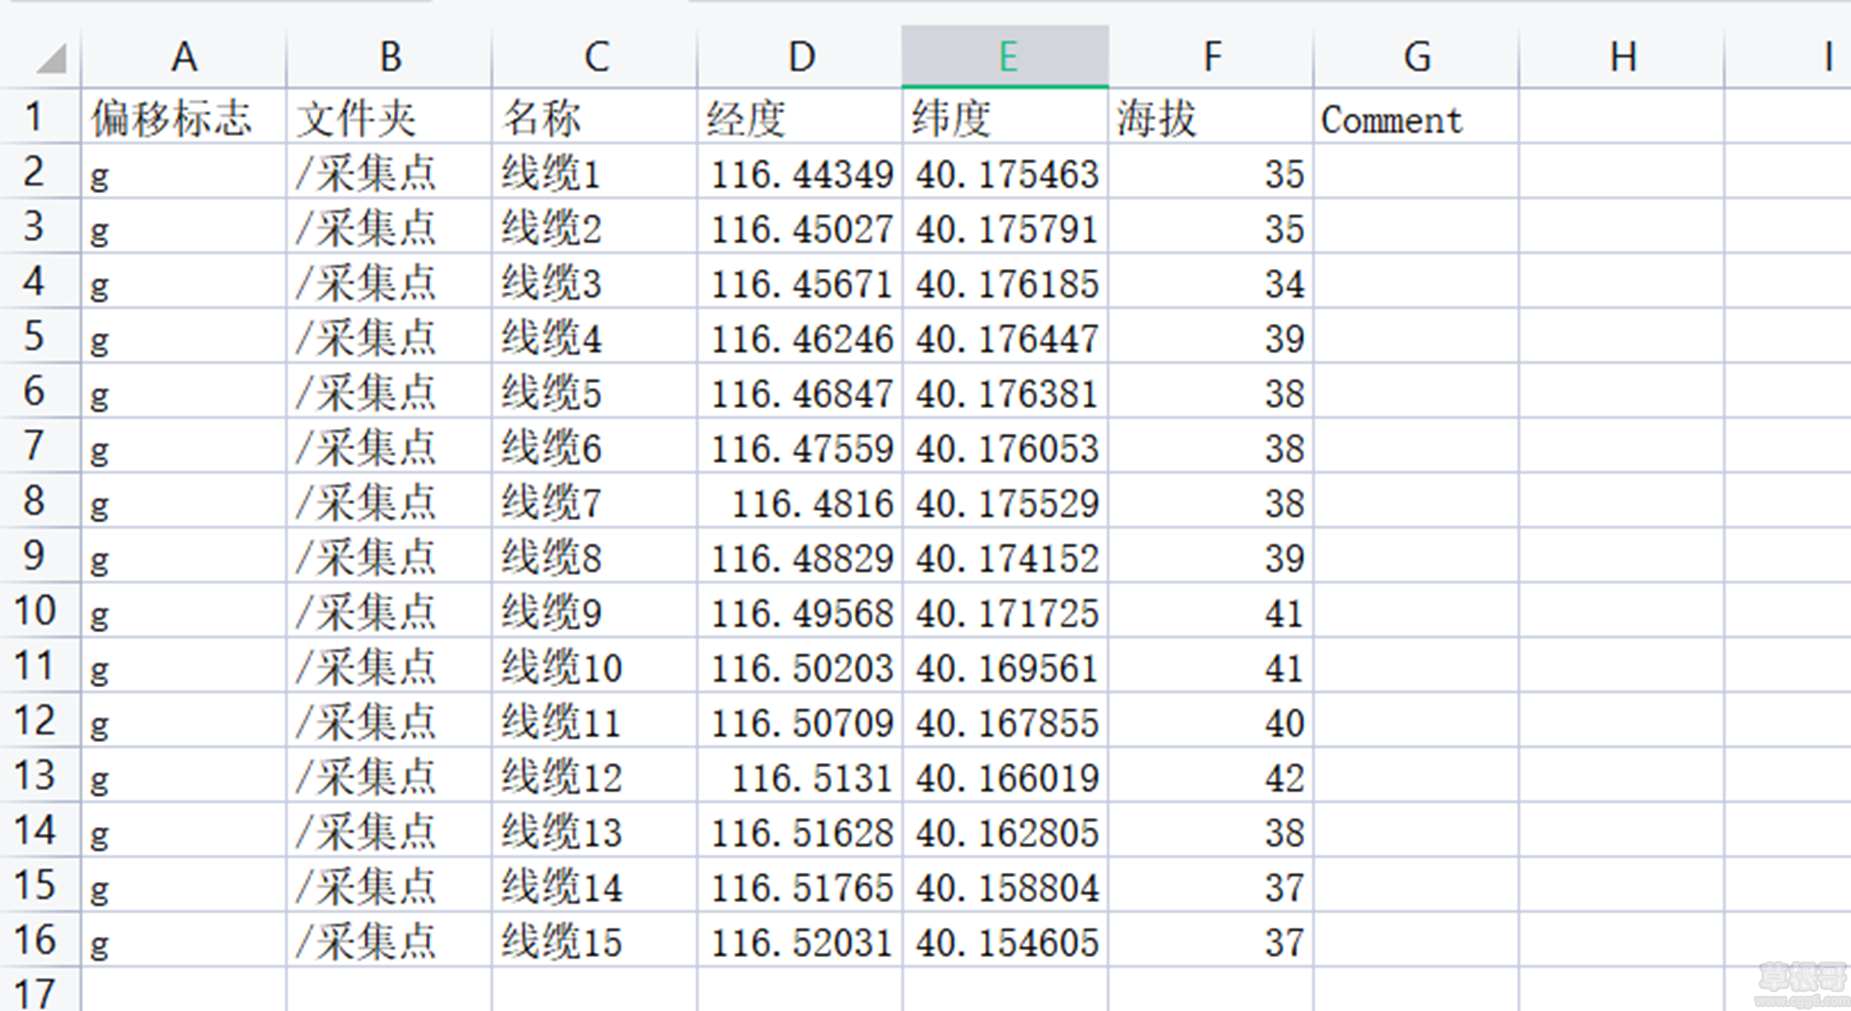
Task: Click empty cell A17
Action: [184, 990]
